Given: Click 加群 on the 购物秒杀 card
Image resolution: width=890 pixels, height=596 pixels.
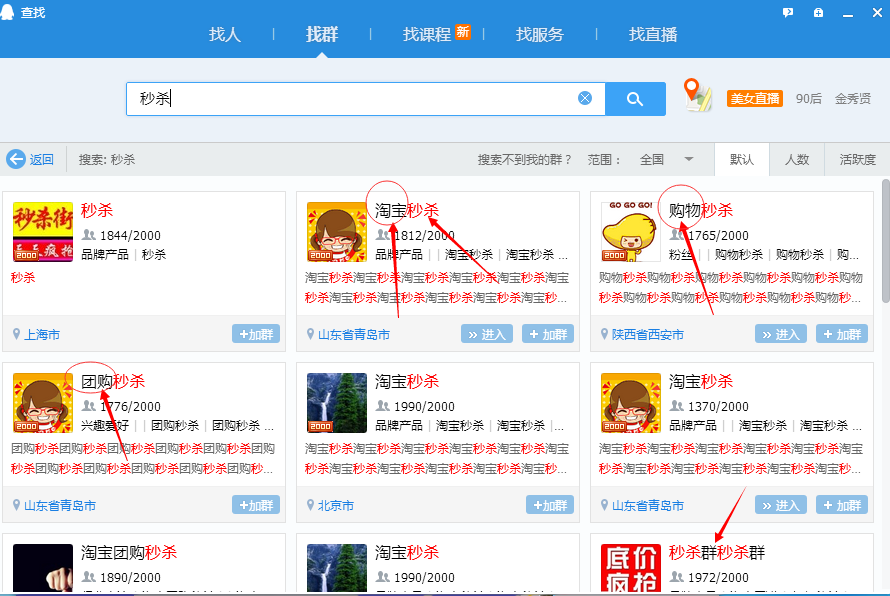Looking at the screenshot, I should point(842,334).
